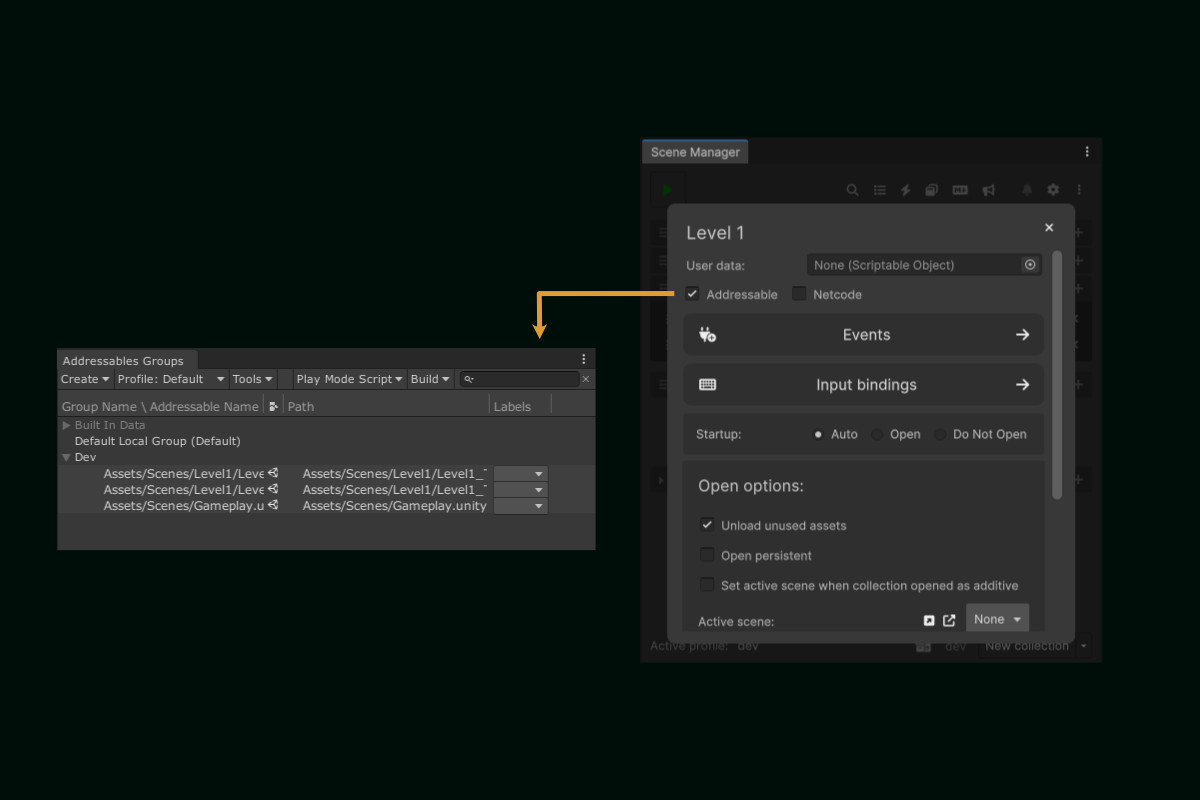
Task: Click the notification bell icon in Scene Manager
Action: (1026, 190)
